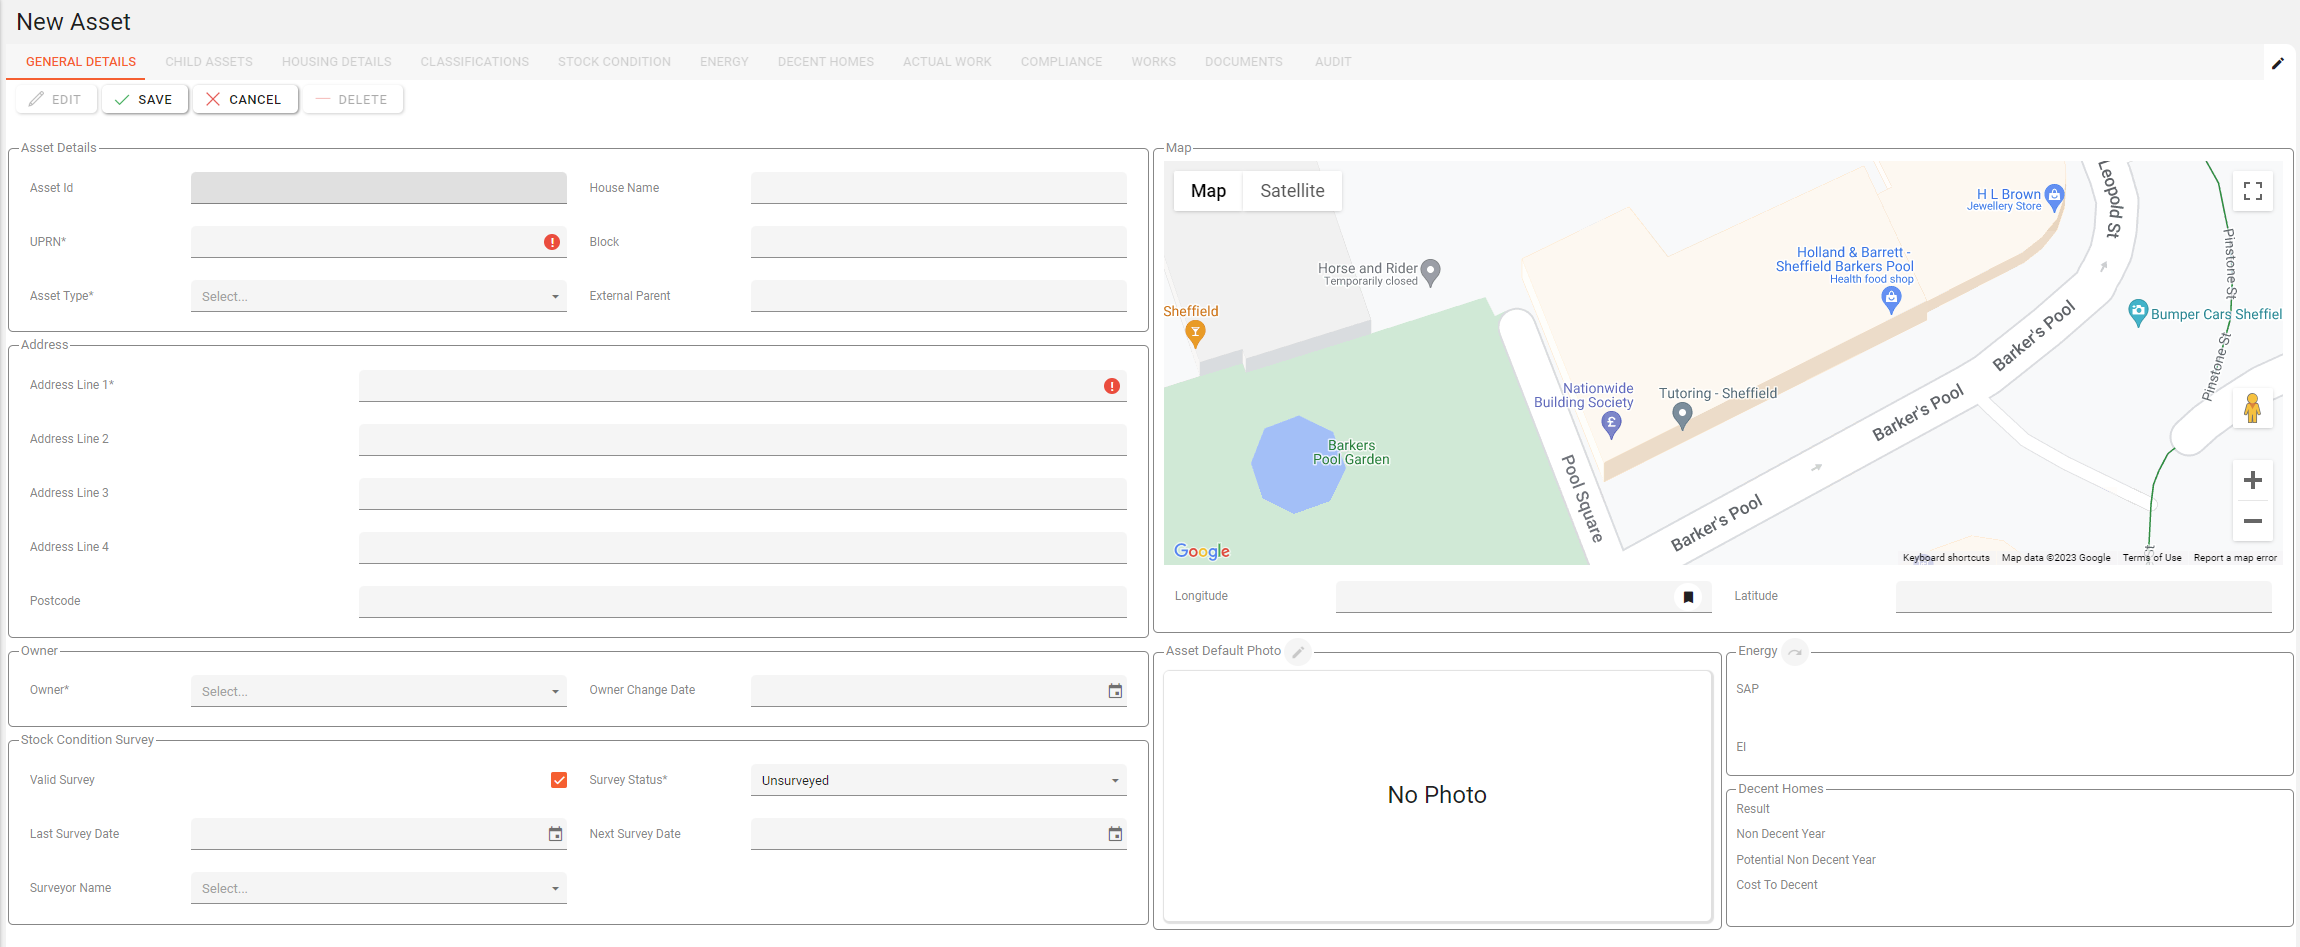This screenshot has width=2300, height=947.
Task: Open the Owner Change Date calendar
Action: click(x=1115, y=691)
